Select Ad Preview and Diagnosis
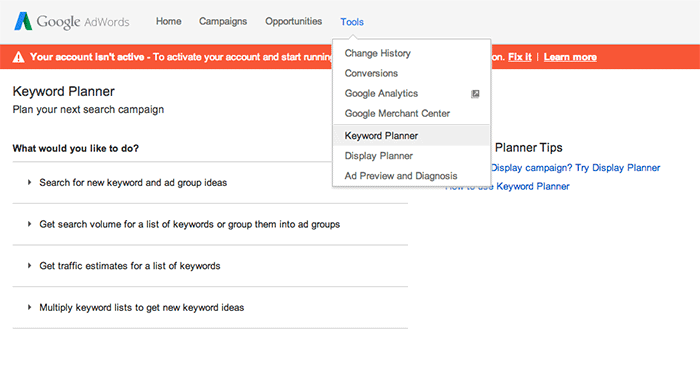Viewport: 700px width, 377px height. click(412, 176)
